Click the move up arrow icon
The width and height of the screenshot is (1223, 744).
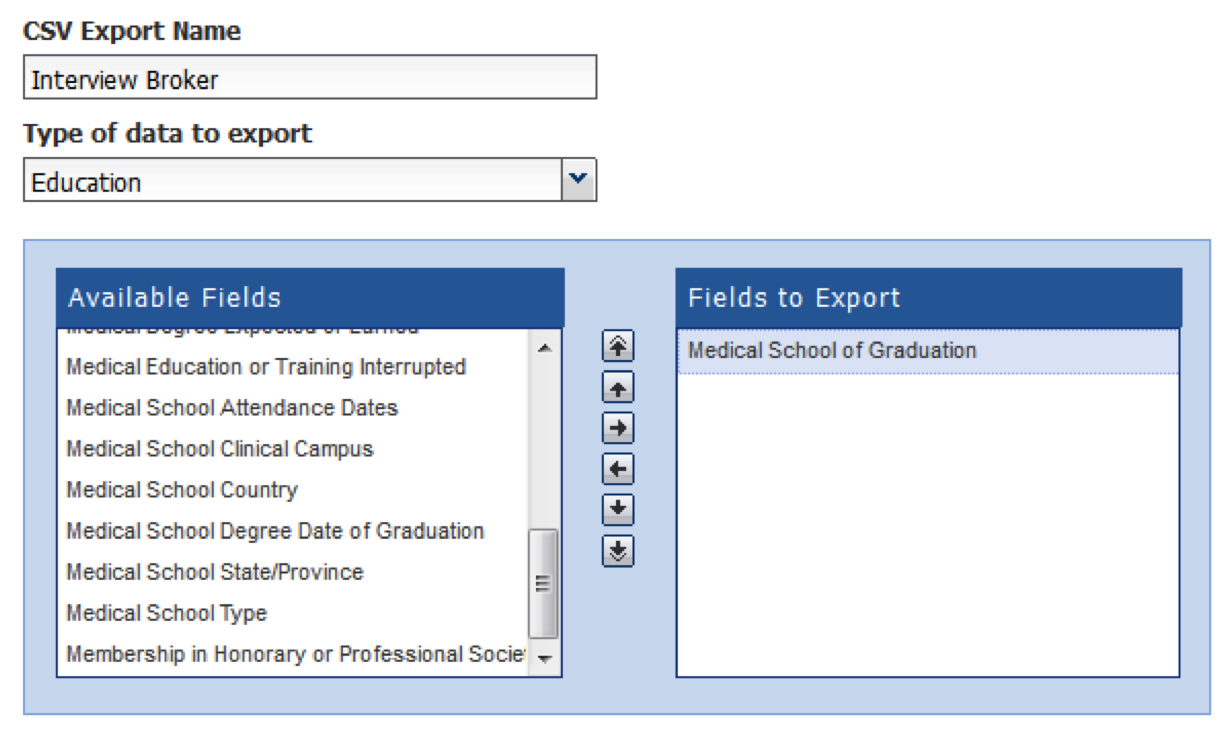618,387
